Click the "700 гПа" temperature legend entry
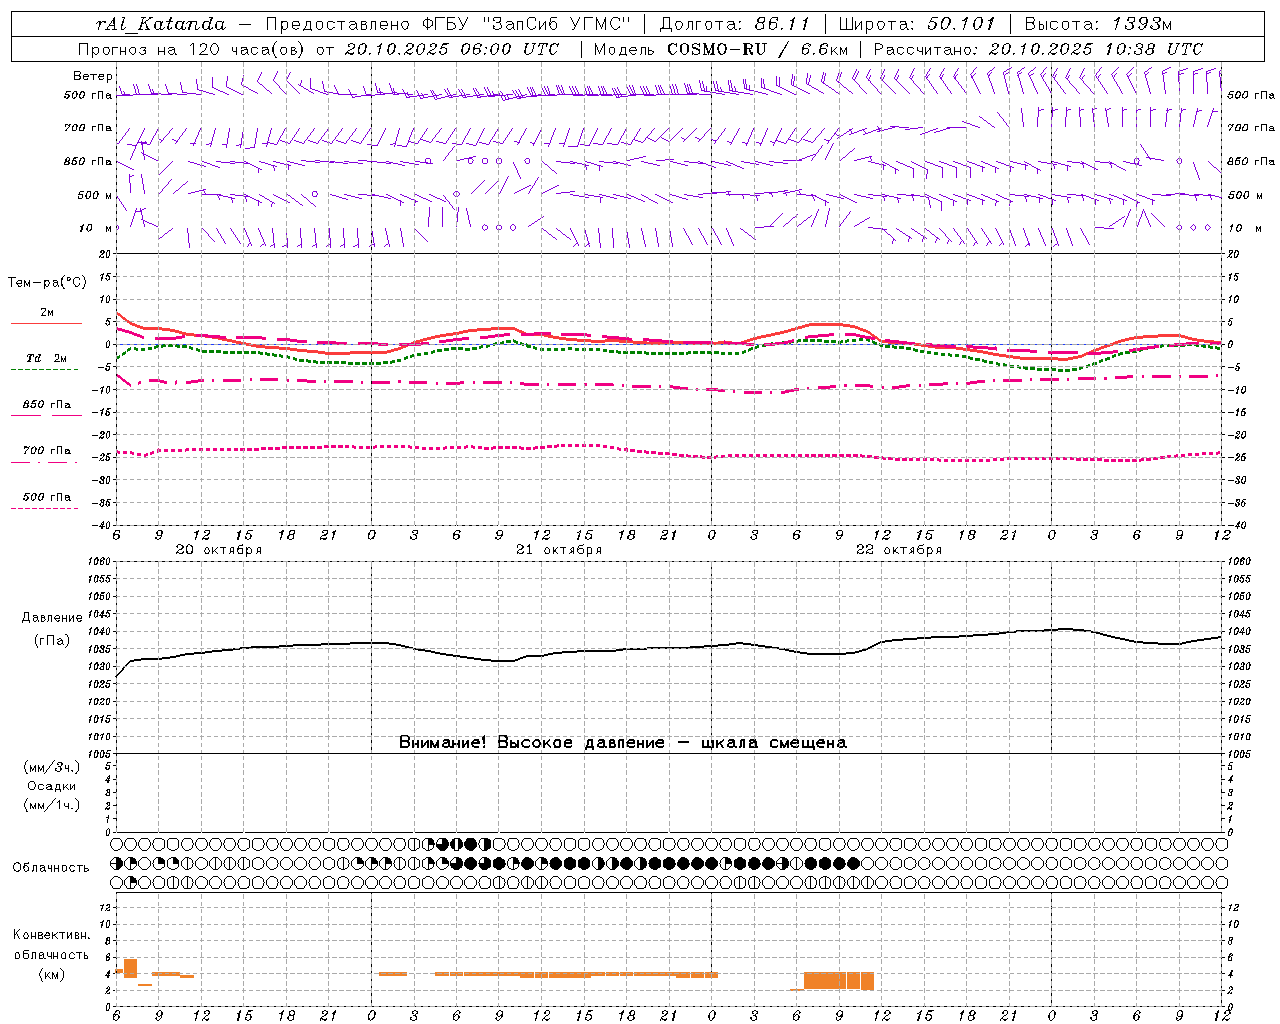 (47, 451)
